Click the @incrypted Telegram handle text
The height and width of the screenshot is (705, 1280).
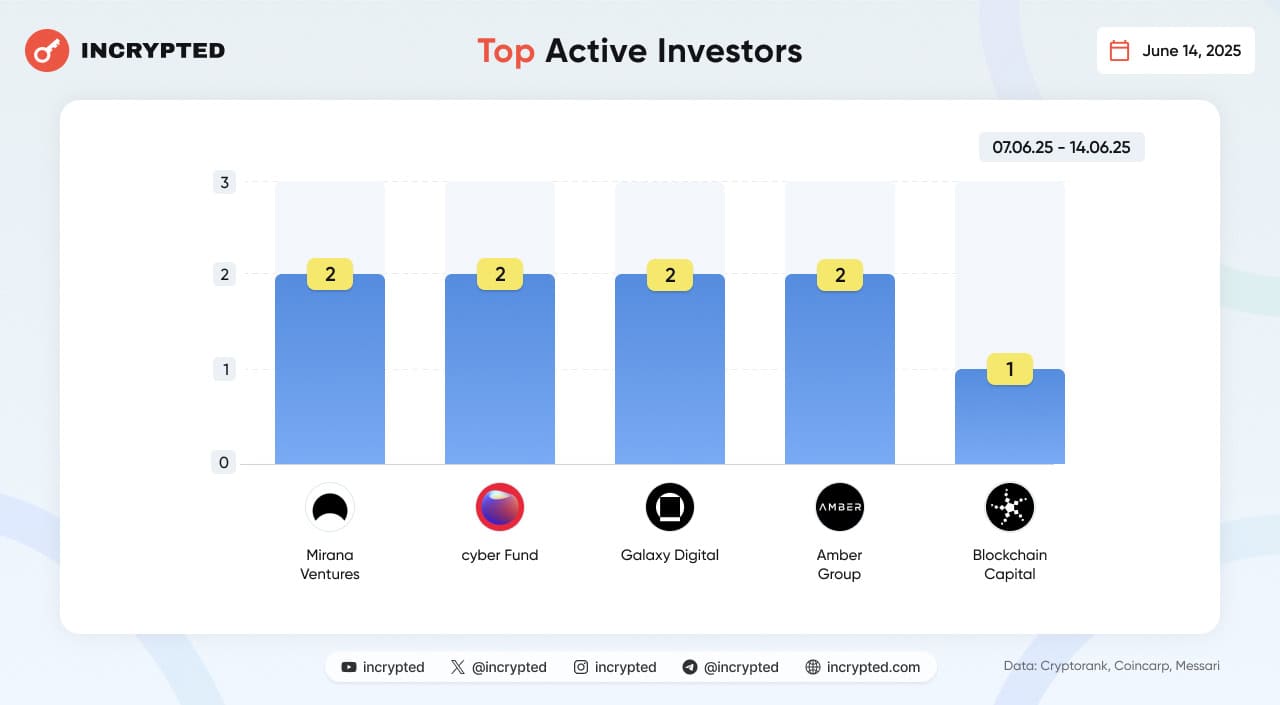tap(741, 667)
